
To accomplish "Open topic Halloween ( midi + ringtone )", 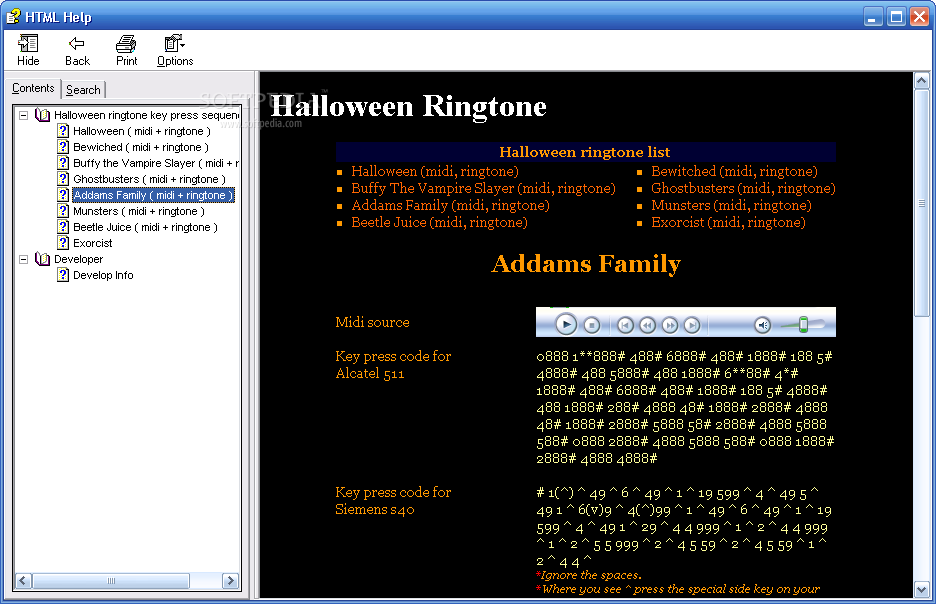I will [x=141, y=131].
